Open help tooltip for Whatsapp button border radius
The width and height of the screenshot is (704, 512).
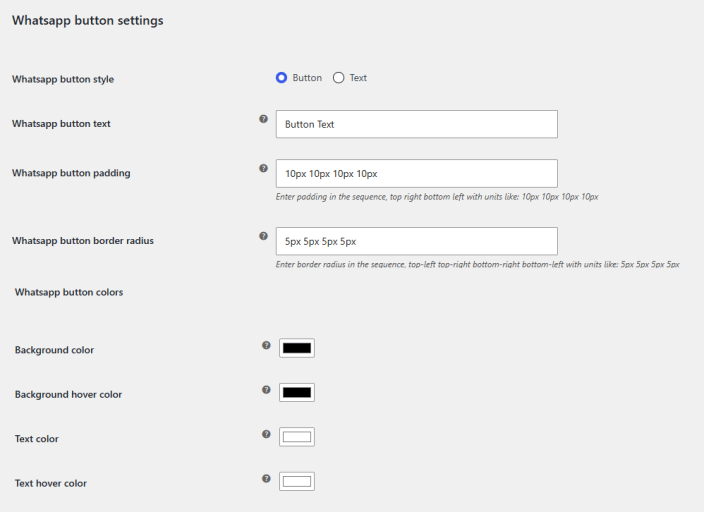(264, 236)
